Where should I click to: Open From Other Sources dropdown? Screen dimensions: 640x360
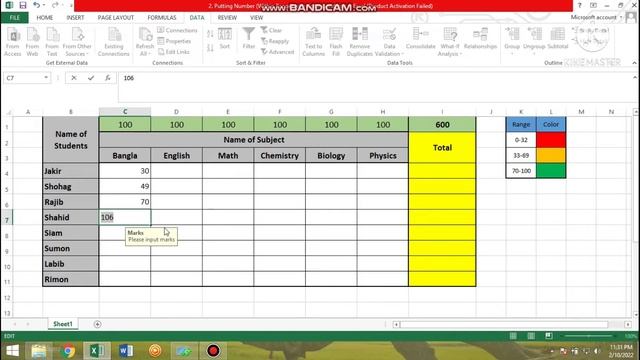click(77, 42)
